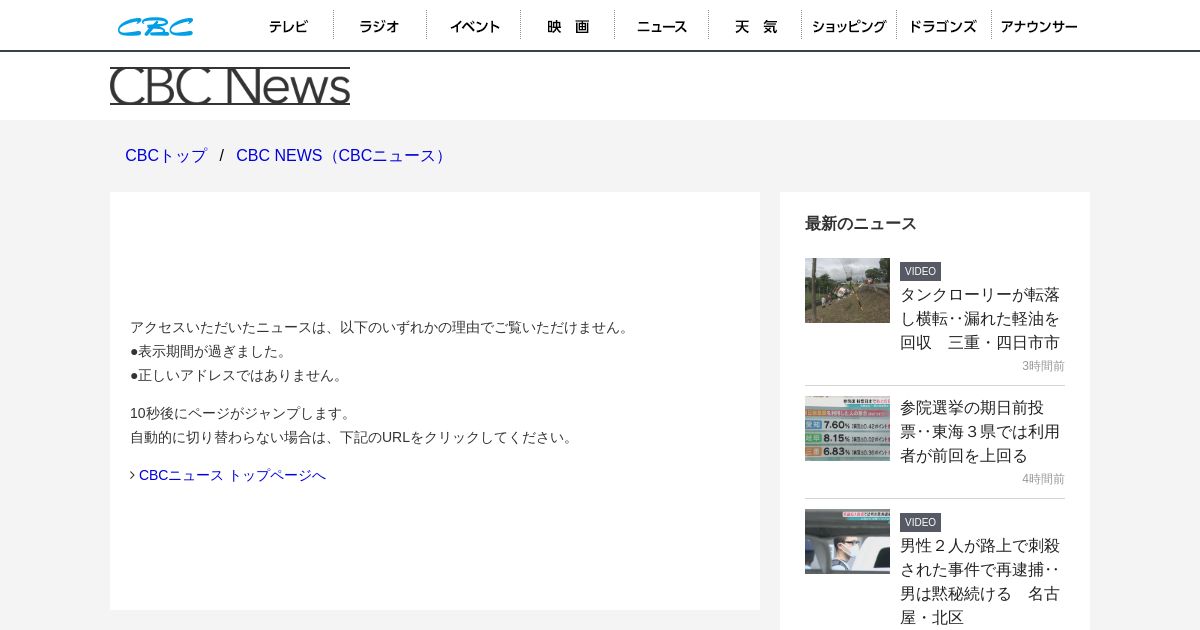Screen dimensions: 1200x630
Task: Open the ショッピング navigation item
Action: pos(848,27)
